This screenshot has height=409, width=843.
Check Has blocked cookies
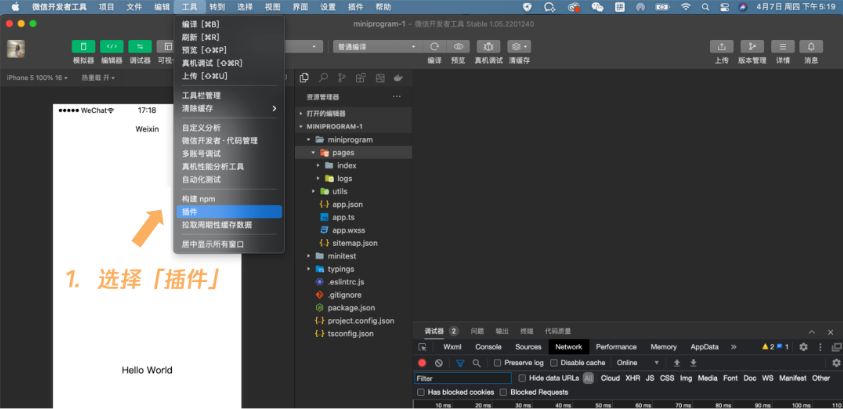pos(421,392)
